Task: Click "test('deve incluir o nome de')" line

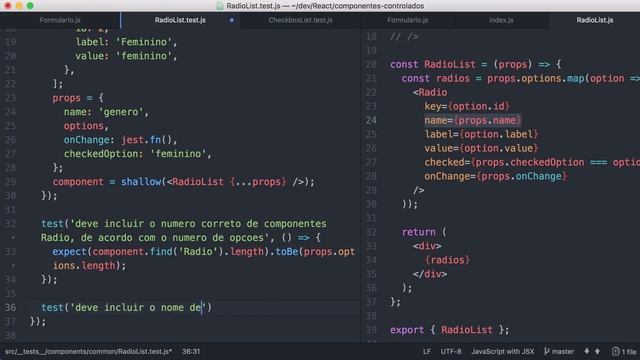Action: point(126,307)
